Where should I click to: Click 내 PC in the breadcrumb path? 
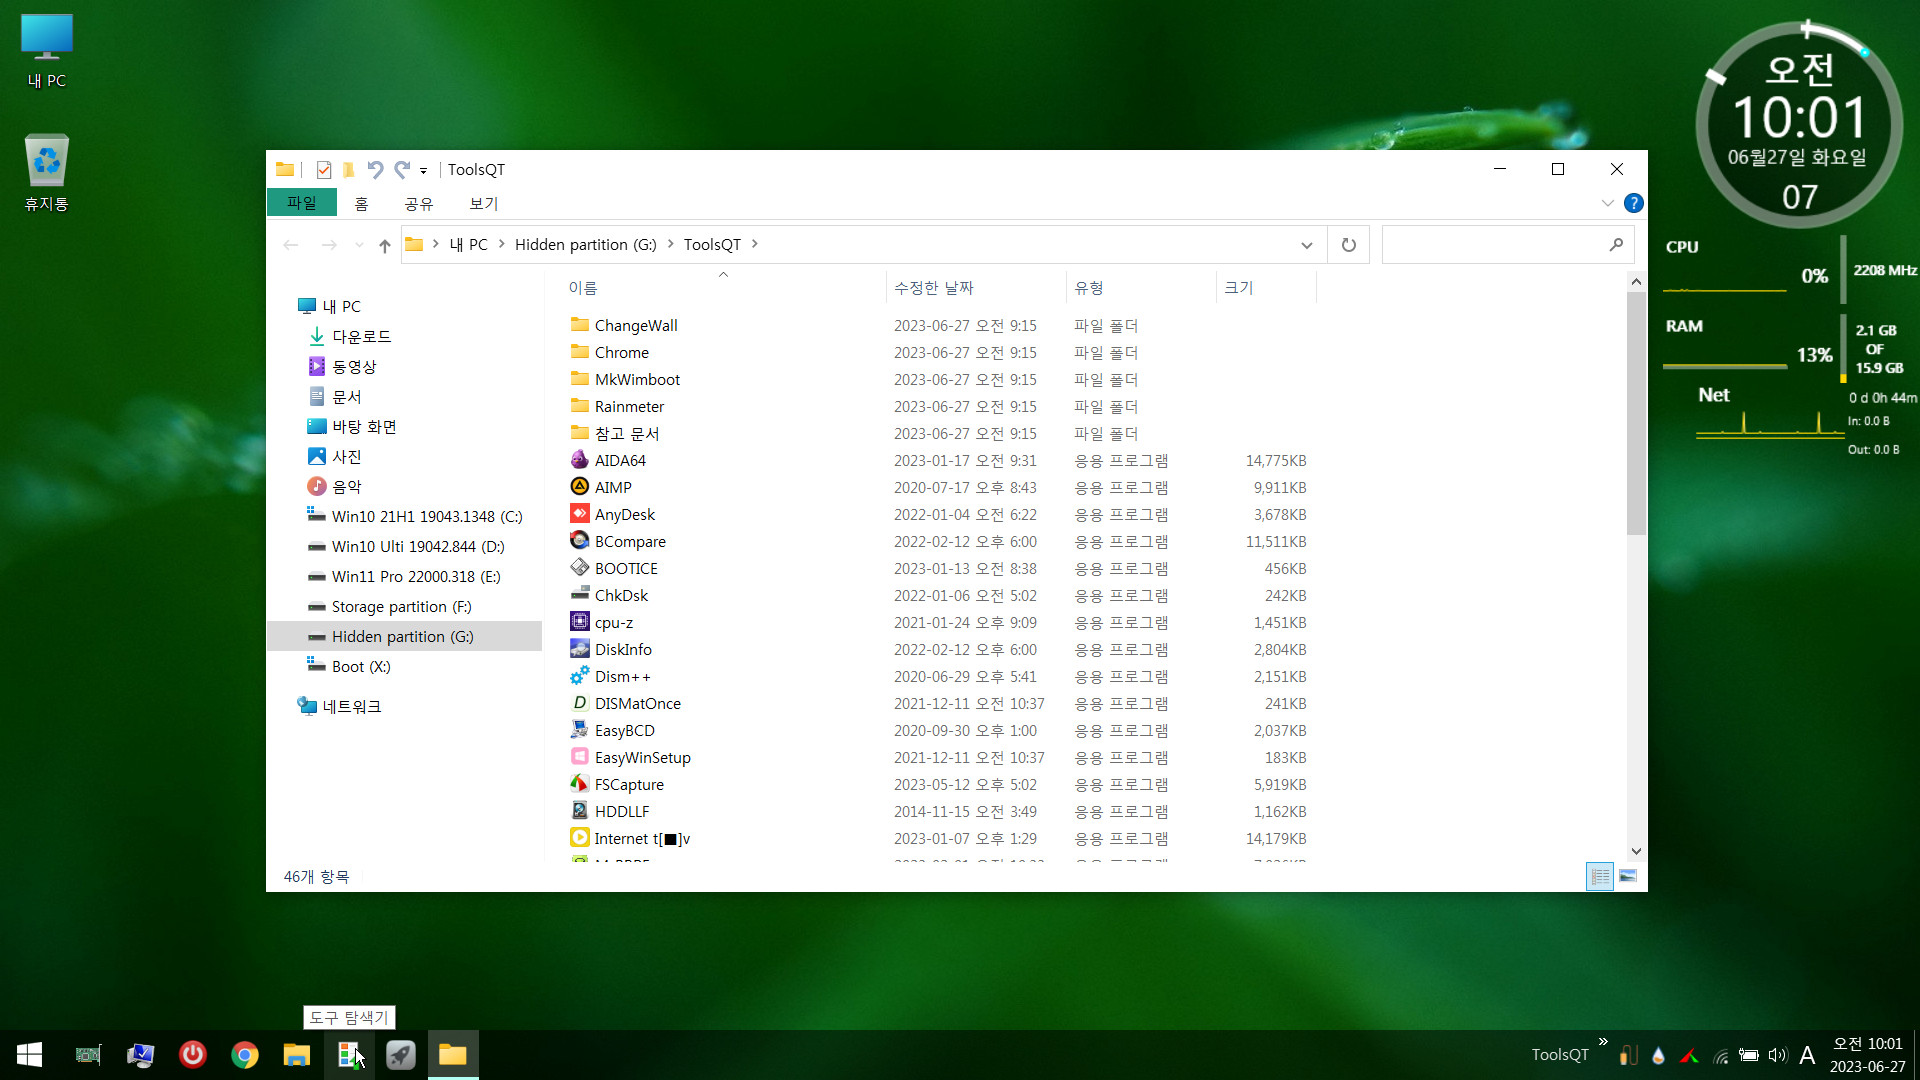tap(468, 244)
